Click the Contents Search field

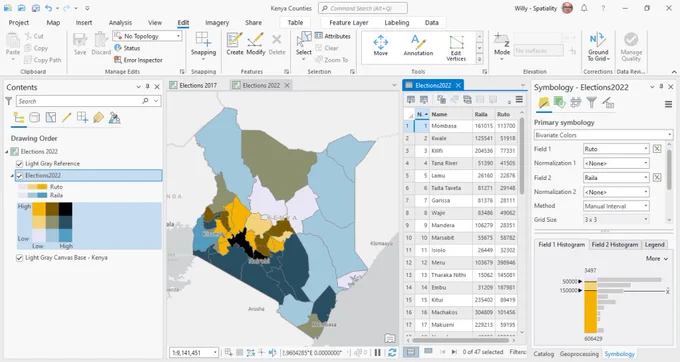tap(89, 101)
